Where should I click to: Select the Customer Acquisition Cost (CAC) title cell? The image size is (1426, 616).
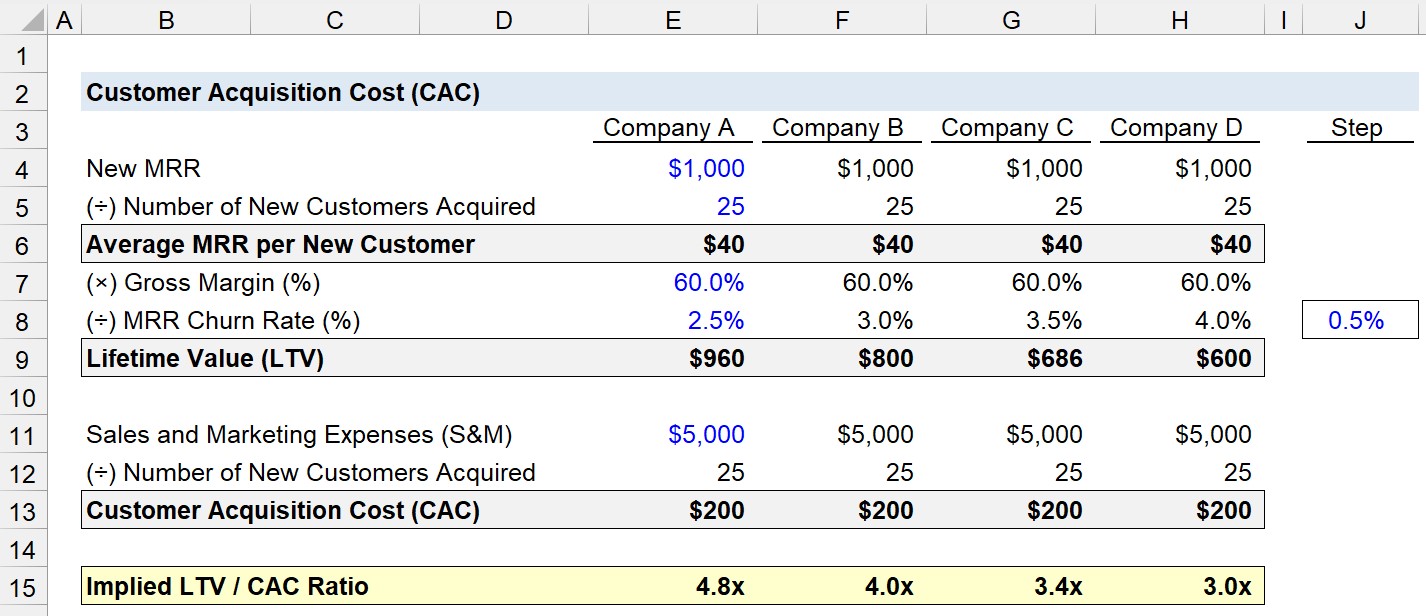click(x=283, y=93)
